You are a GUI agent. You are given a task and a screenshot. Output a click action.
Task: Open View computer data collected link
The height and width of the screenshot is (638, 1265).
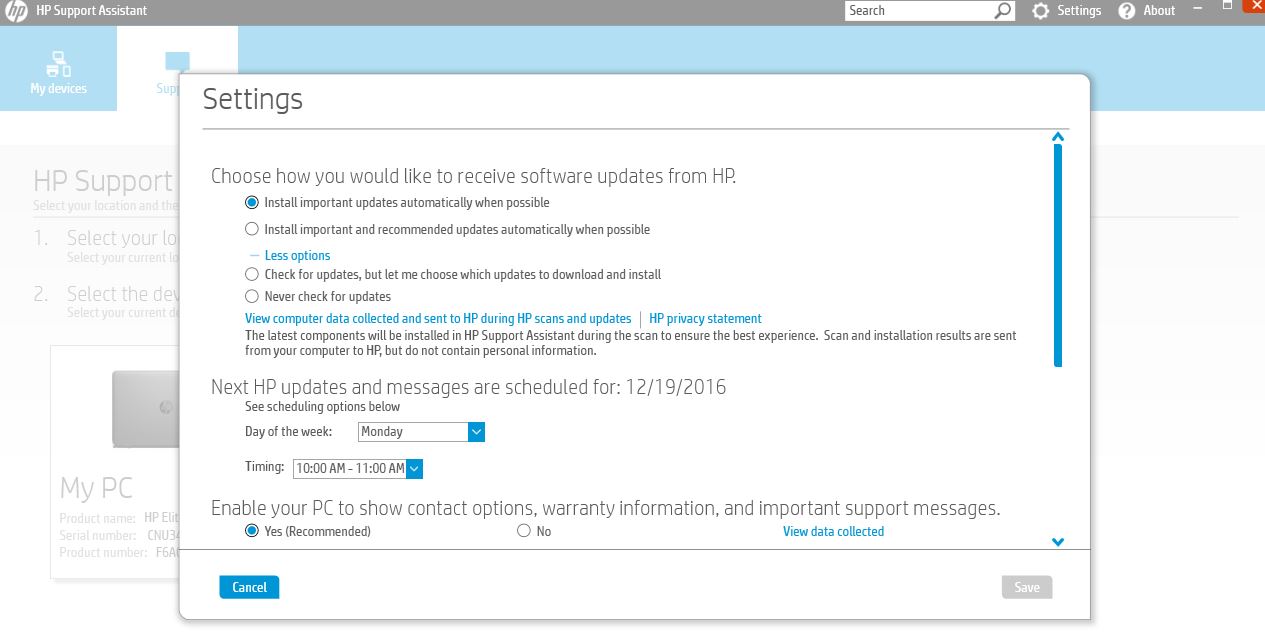pos(438,319)
